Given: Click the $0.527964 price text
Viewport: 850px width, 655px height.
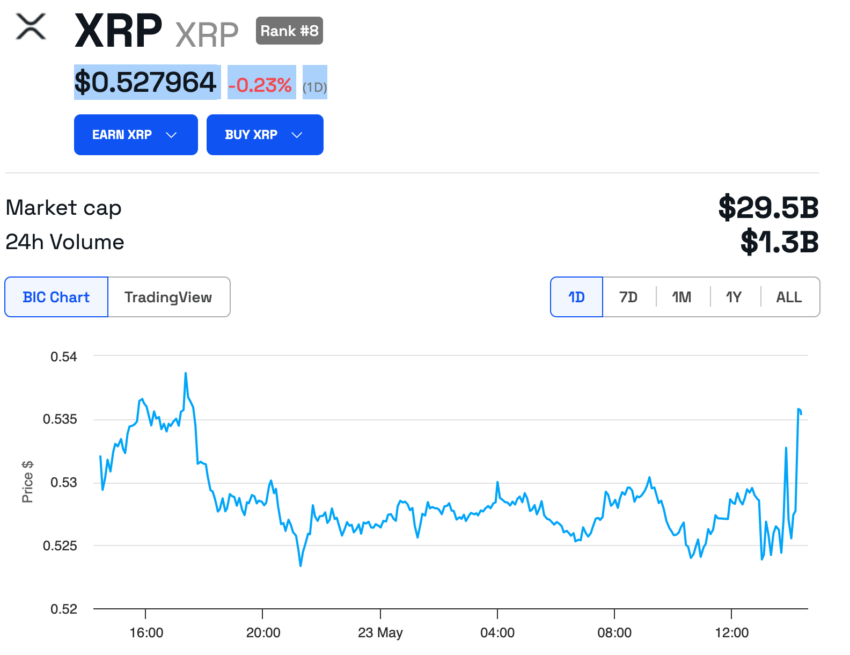Looking at the screenshot, I should (146, 83).
